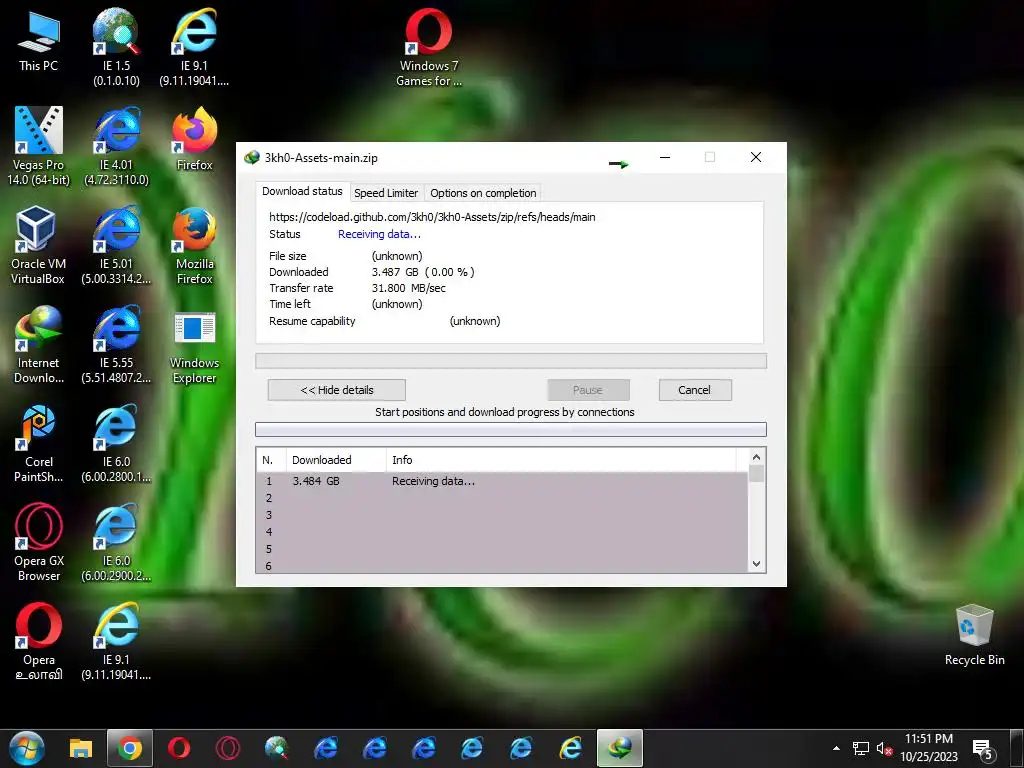Click the 31.800 MB/sec transfer rate value

pos(409,288)
